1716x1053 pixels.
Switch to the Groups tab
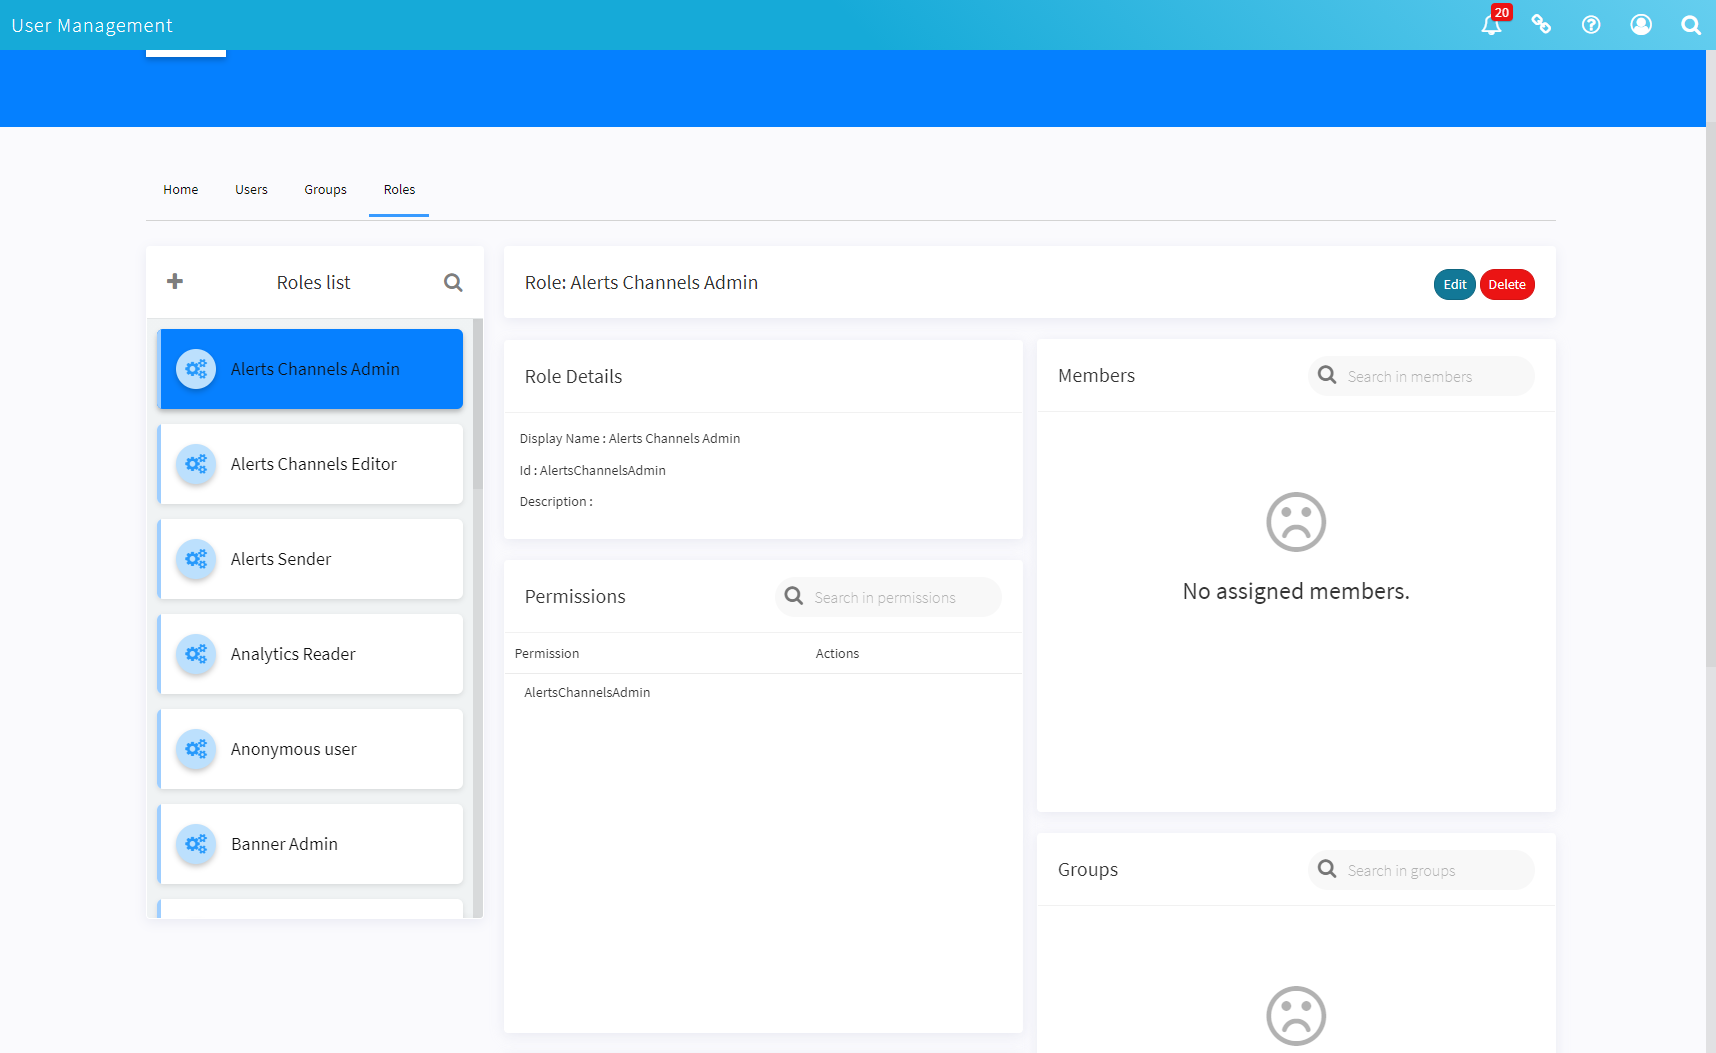point(325,190)
